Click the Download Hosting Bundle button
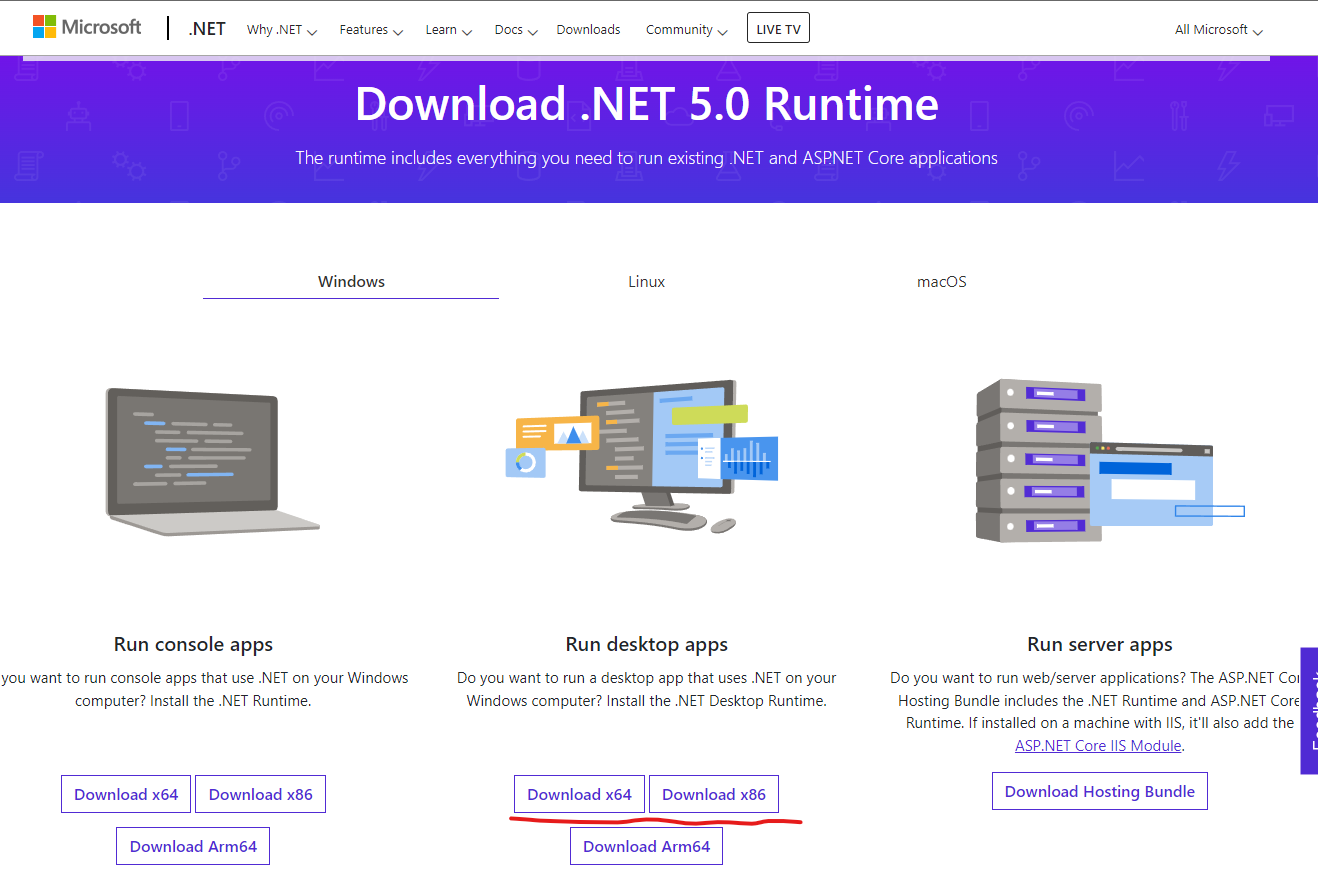The image size is (1318, 879). (x=1100, y=792)
